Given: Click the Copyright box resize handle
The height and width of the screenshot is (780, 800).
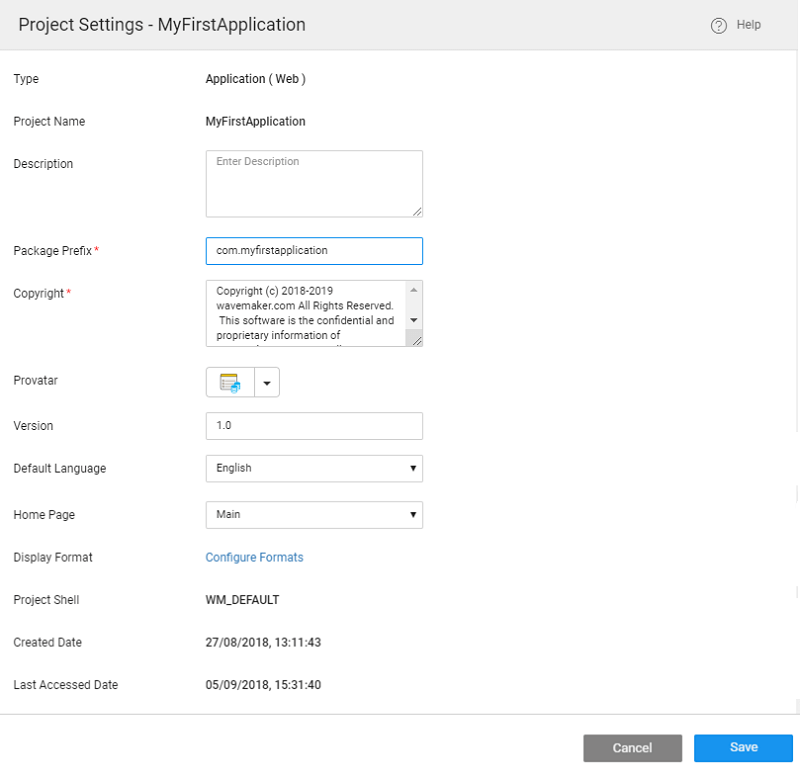Looking at the screenshot, I should coord(415,340).
